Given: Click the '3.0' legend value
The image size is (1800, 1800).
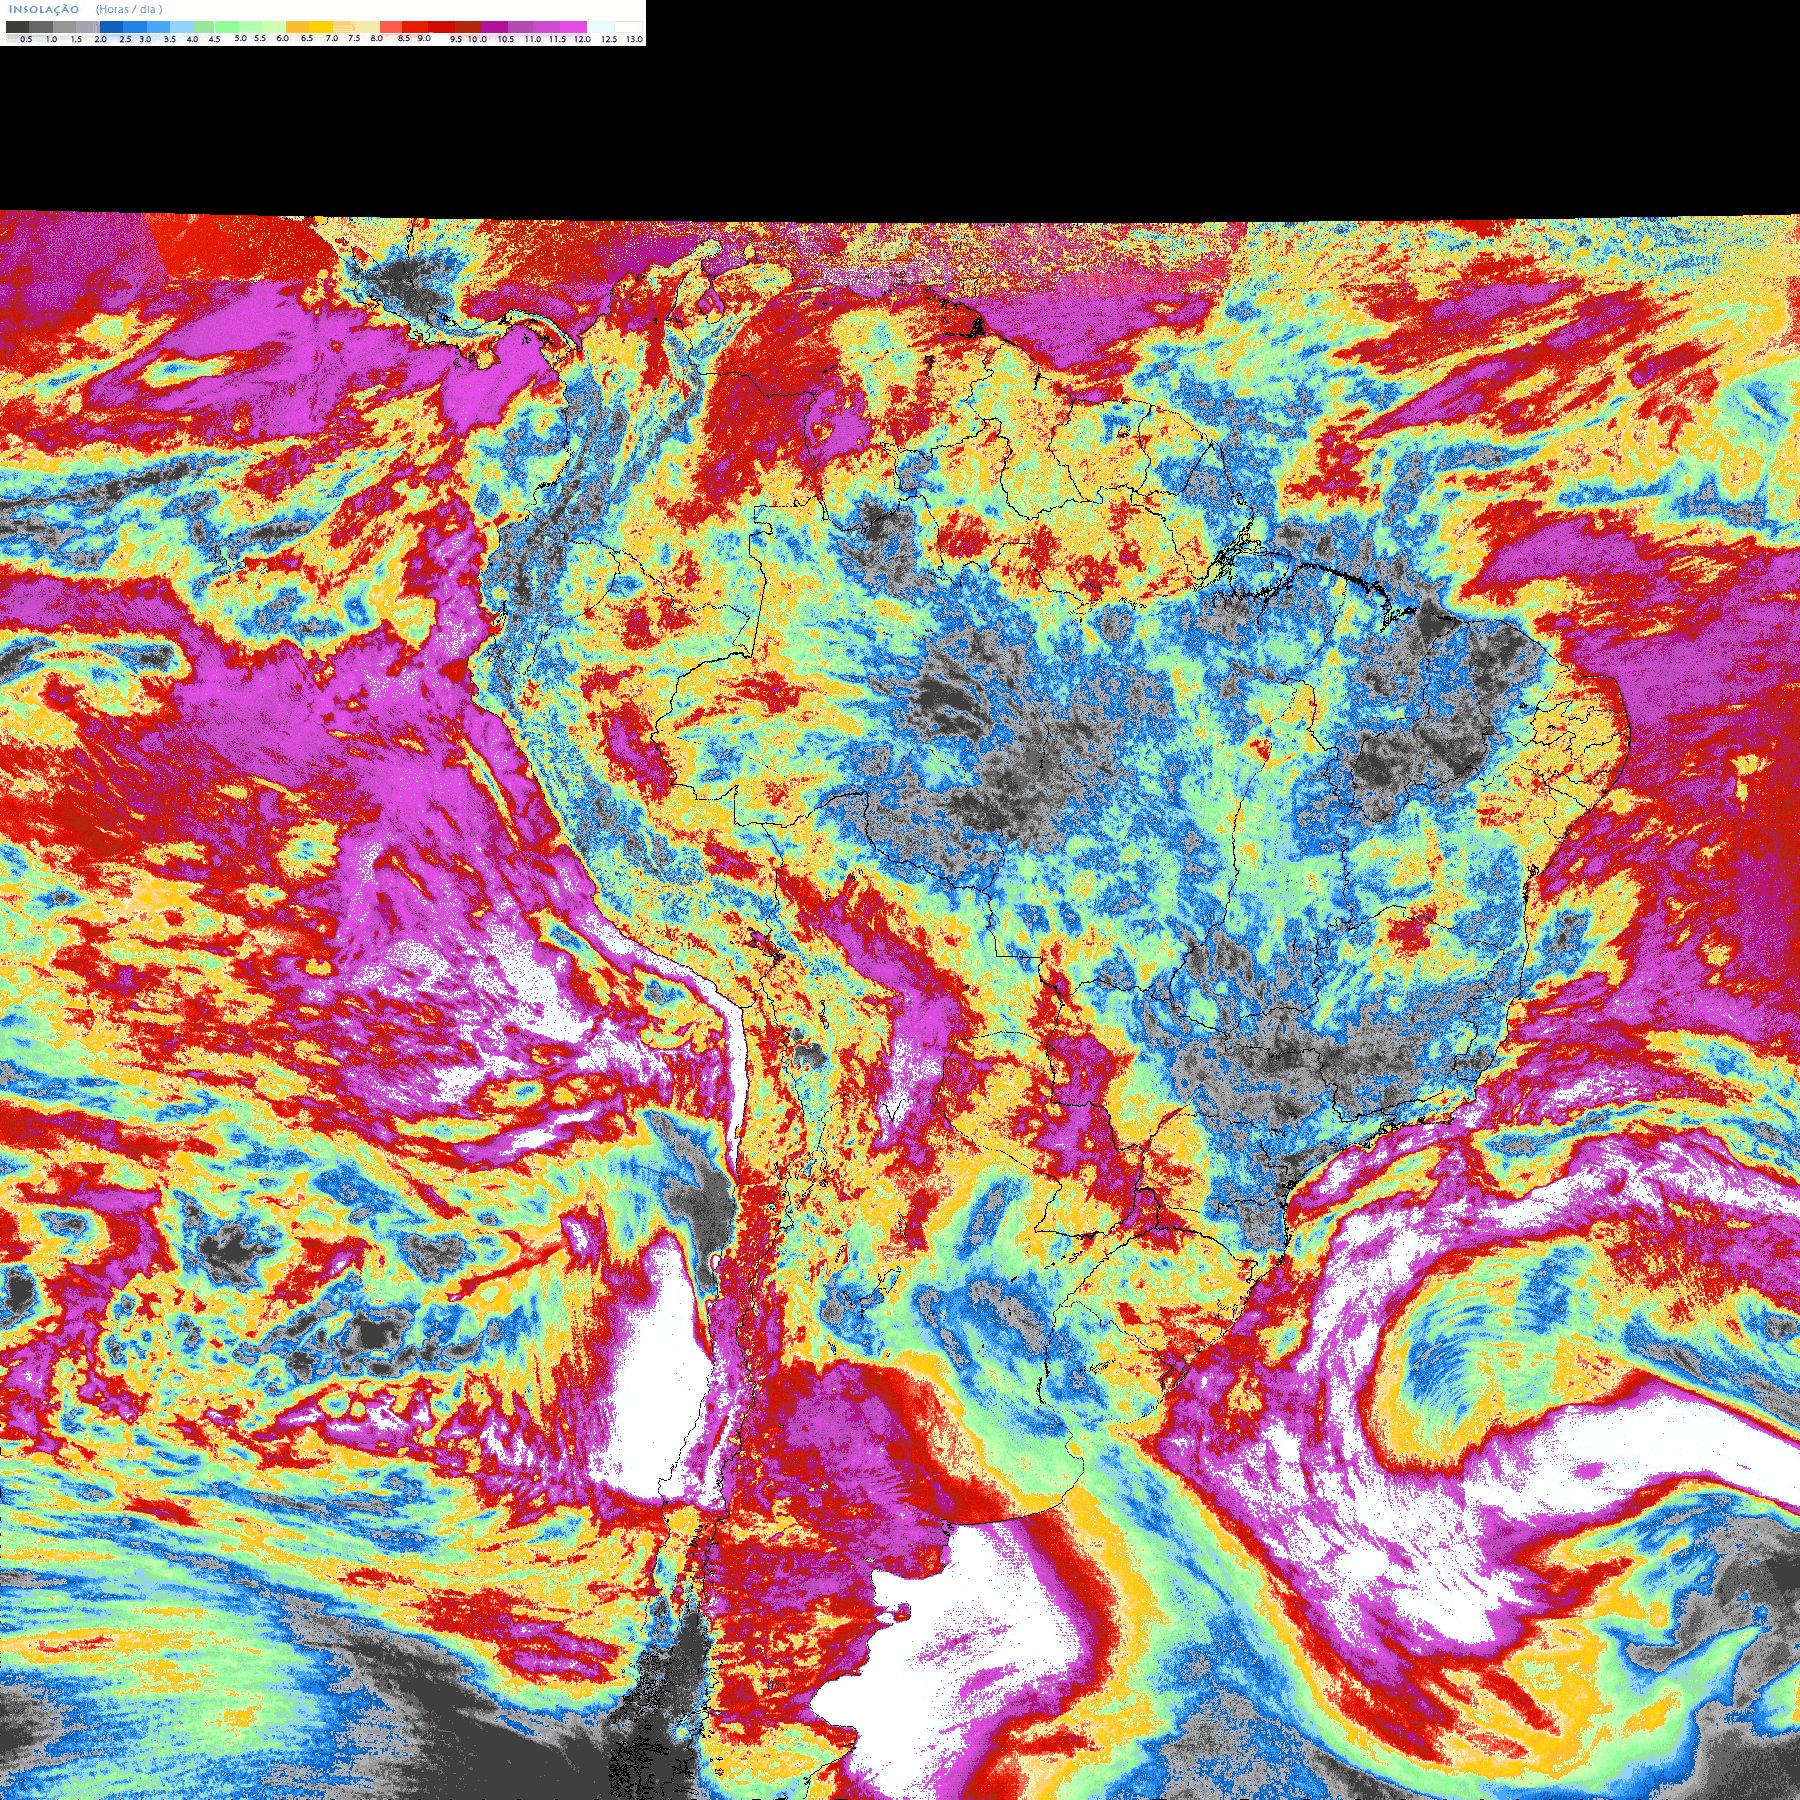Looking at the screenshot, I should point(145,39).
